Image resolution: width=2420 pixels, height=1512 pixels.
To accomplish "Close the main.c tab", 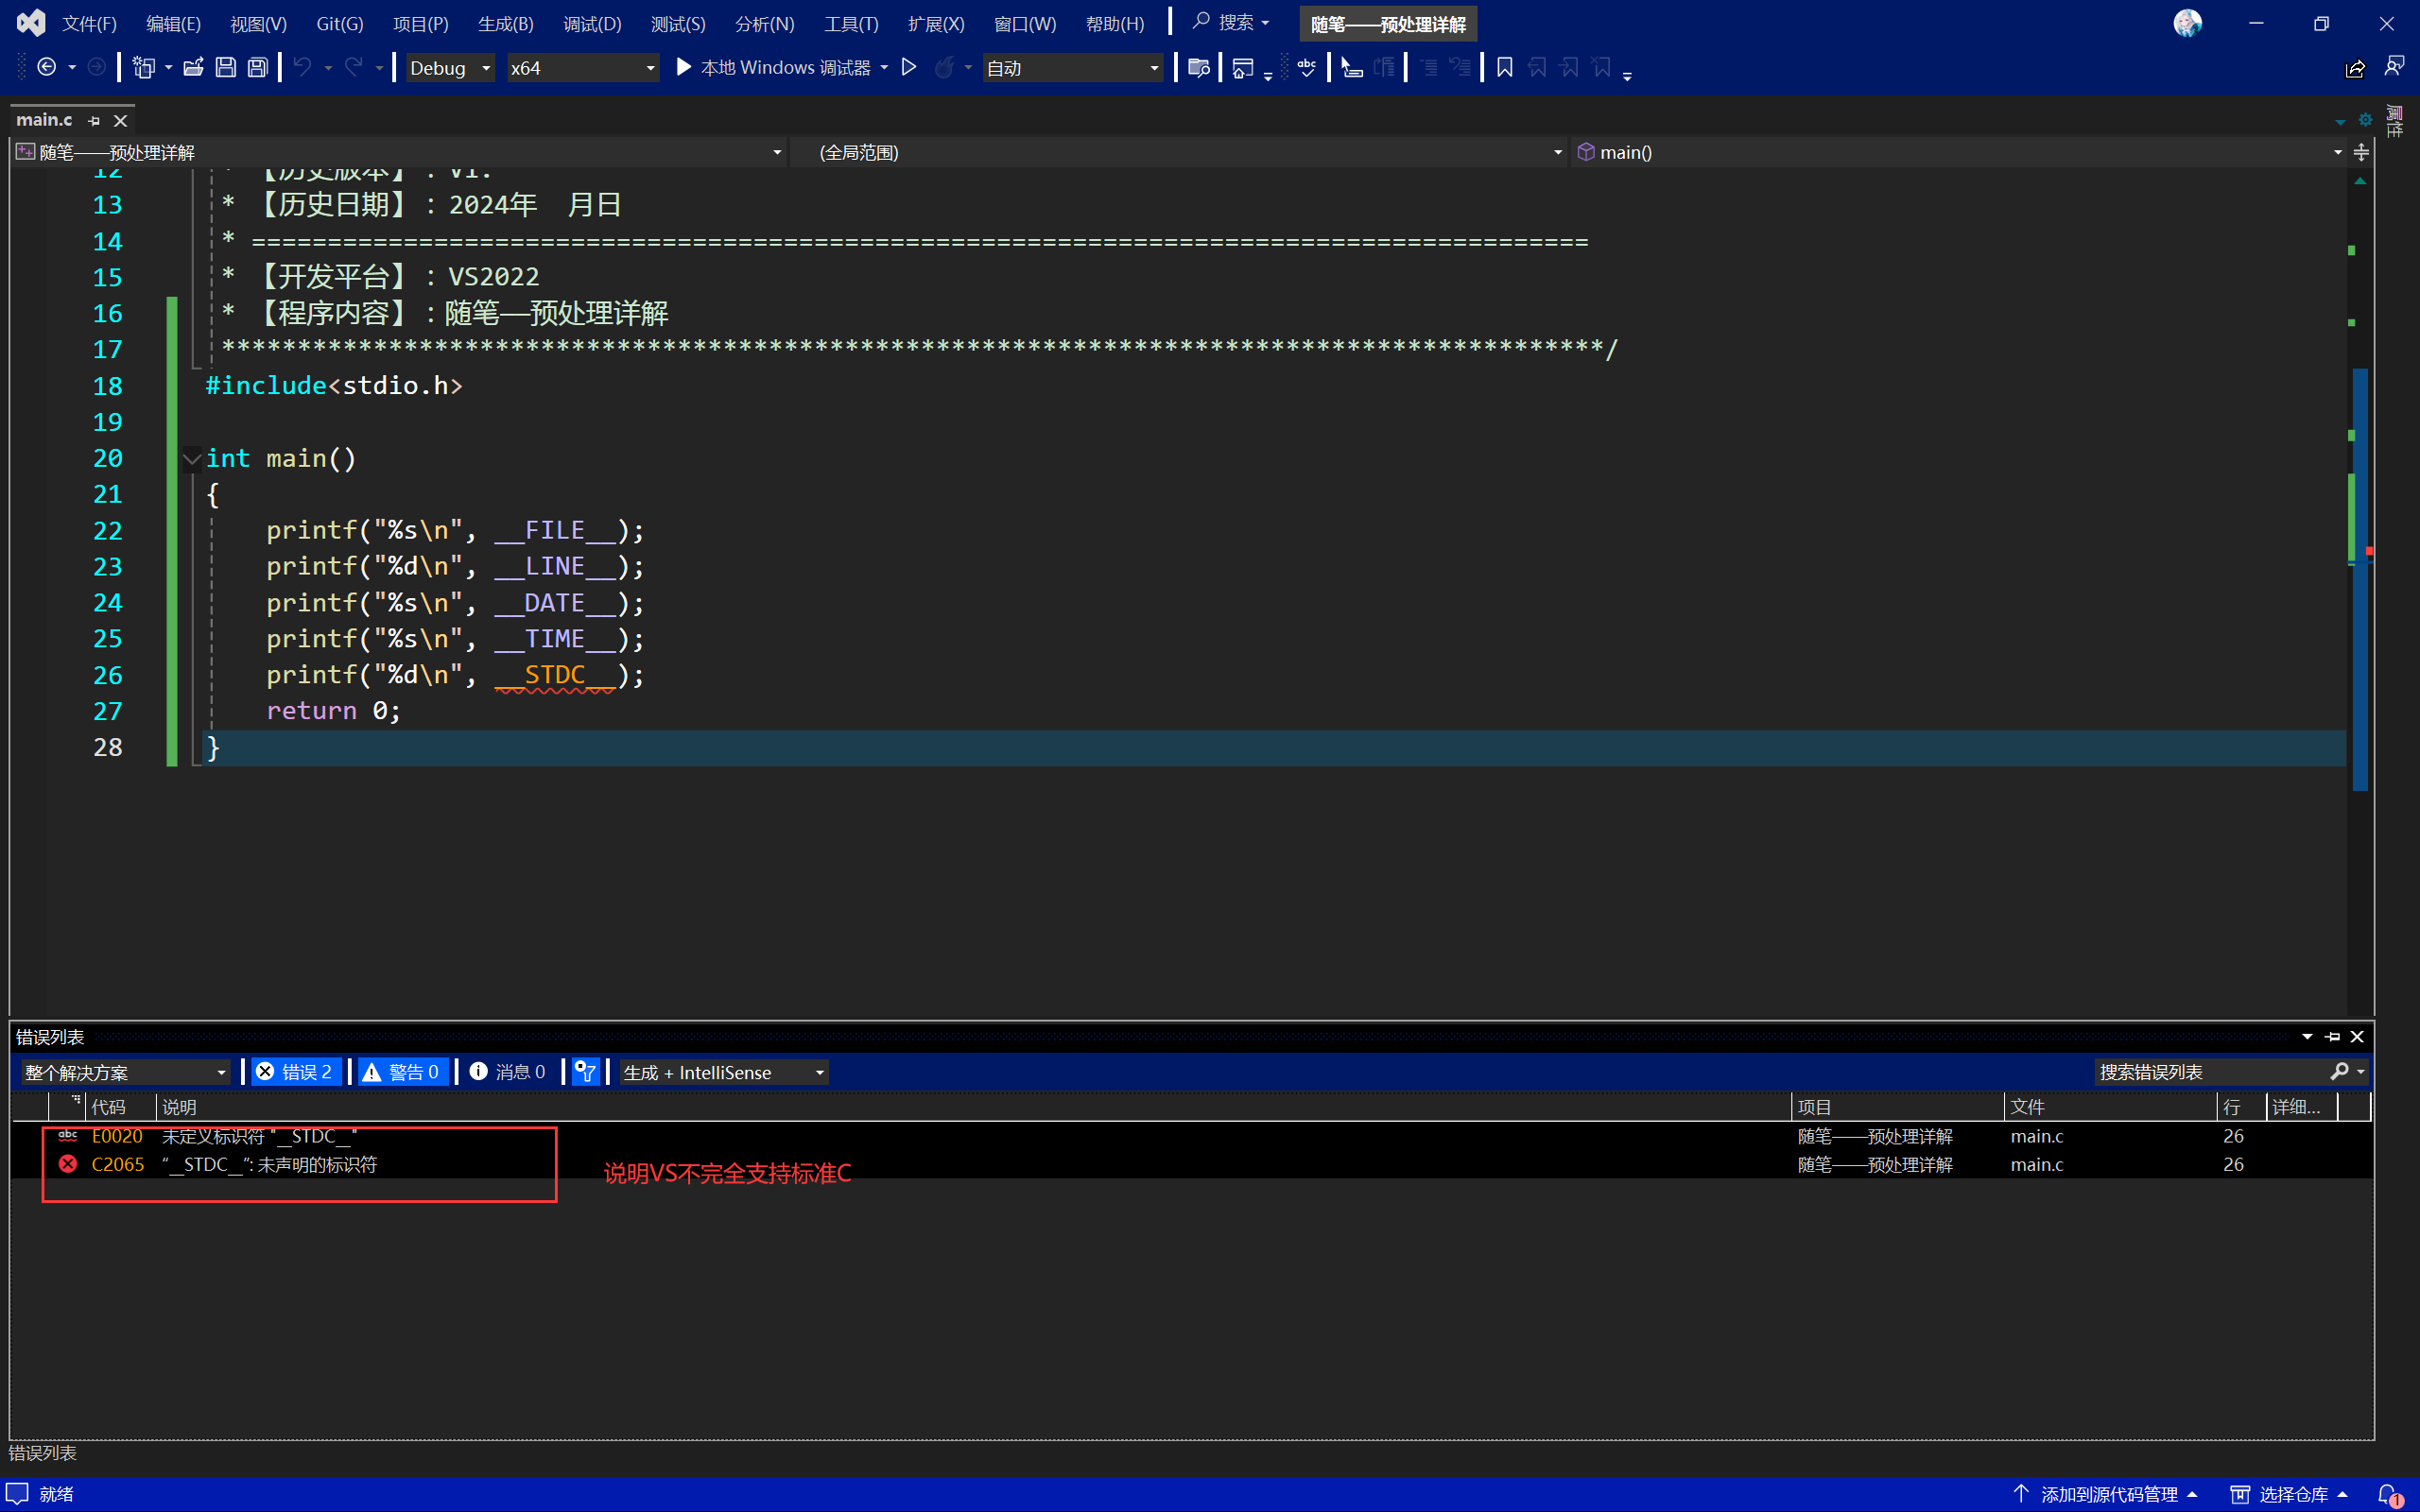I will [120, 120].
